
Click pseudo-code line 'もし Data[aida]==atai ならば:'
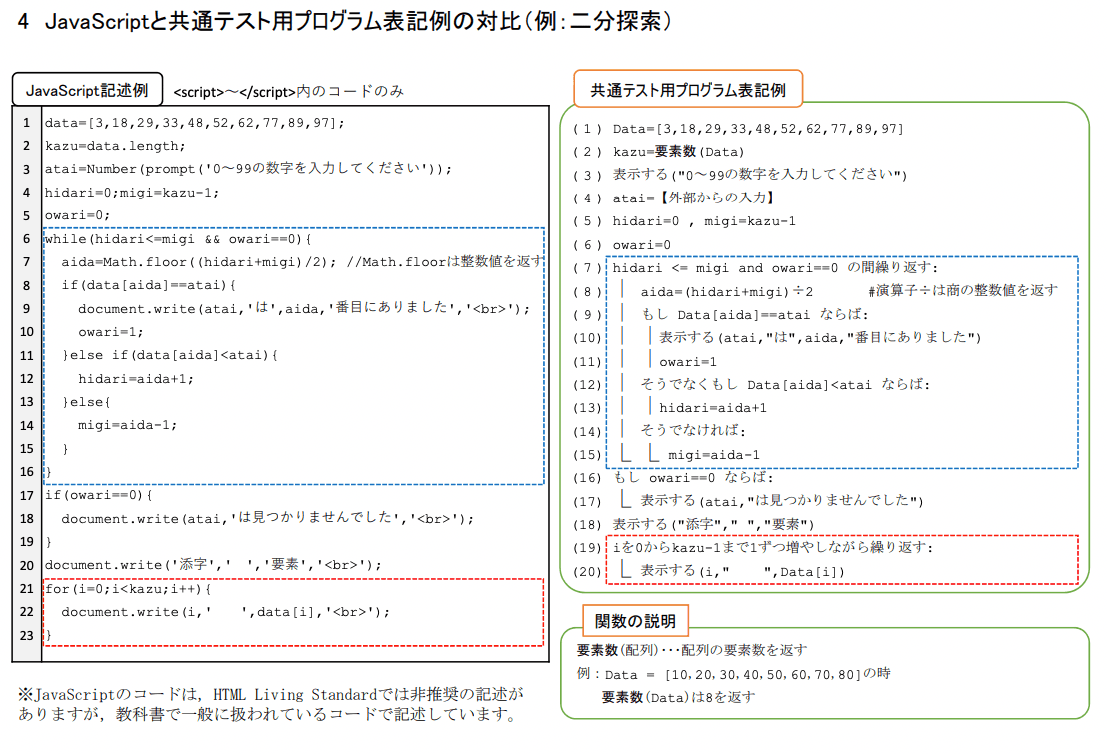tap(755, 314)
